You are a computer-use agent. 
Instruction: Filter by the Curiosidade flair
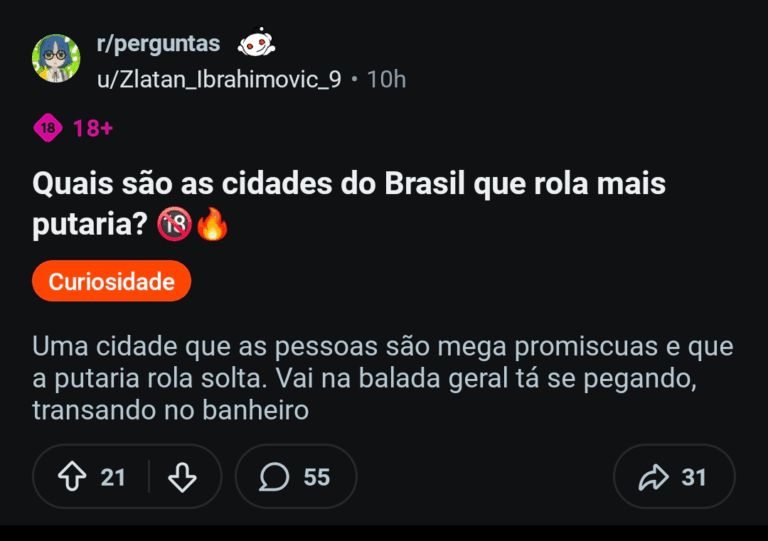click(111, 281)
